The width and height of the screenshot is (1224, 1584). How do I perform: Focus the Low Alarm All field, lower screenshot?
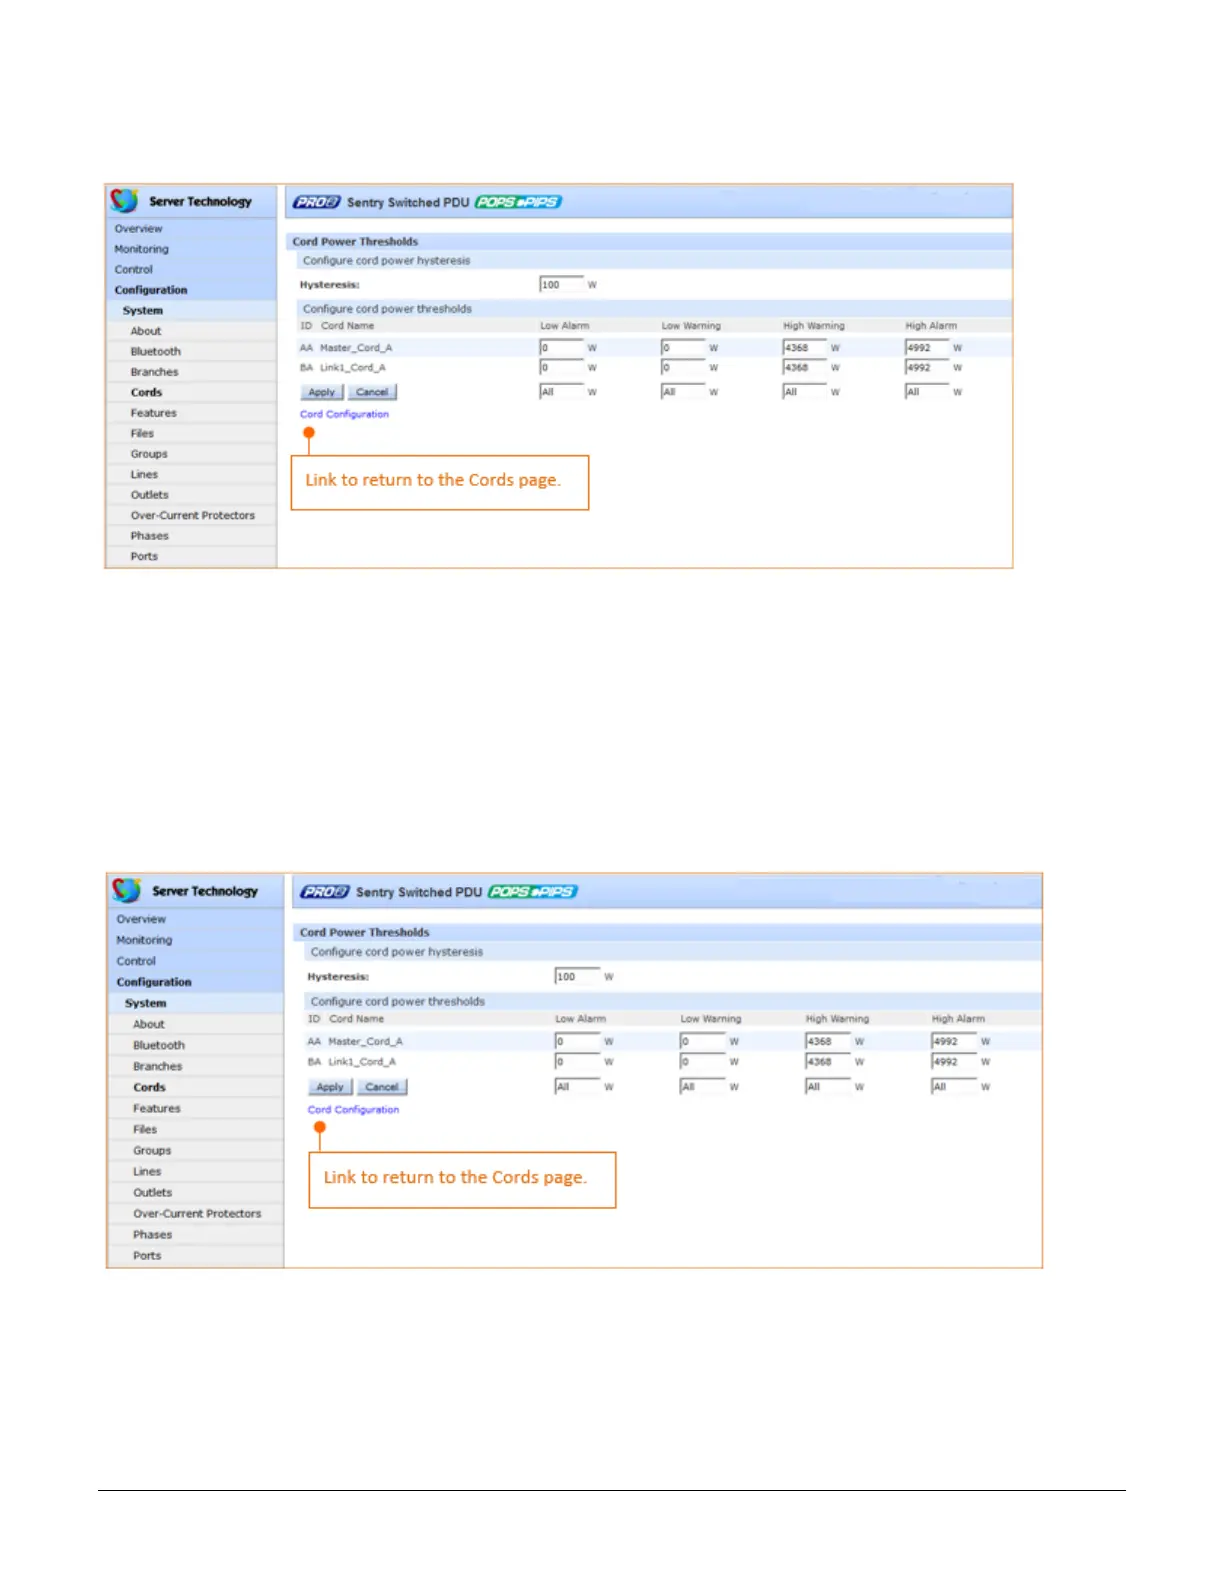(577, 1087)
